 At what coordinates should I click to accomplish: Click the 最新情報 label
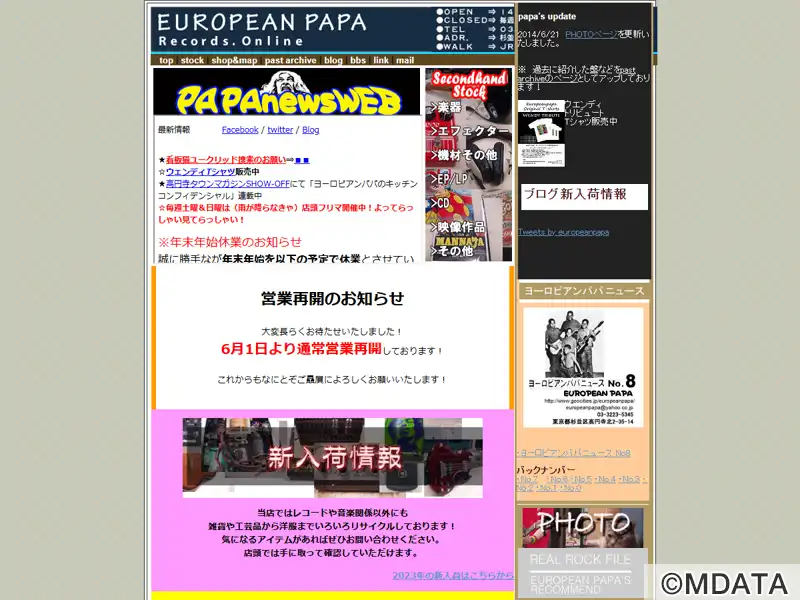pyautogui.click(x=174, y=130)
